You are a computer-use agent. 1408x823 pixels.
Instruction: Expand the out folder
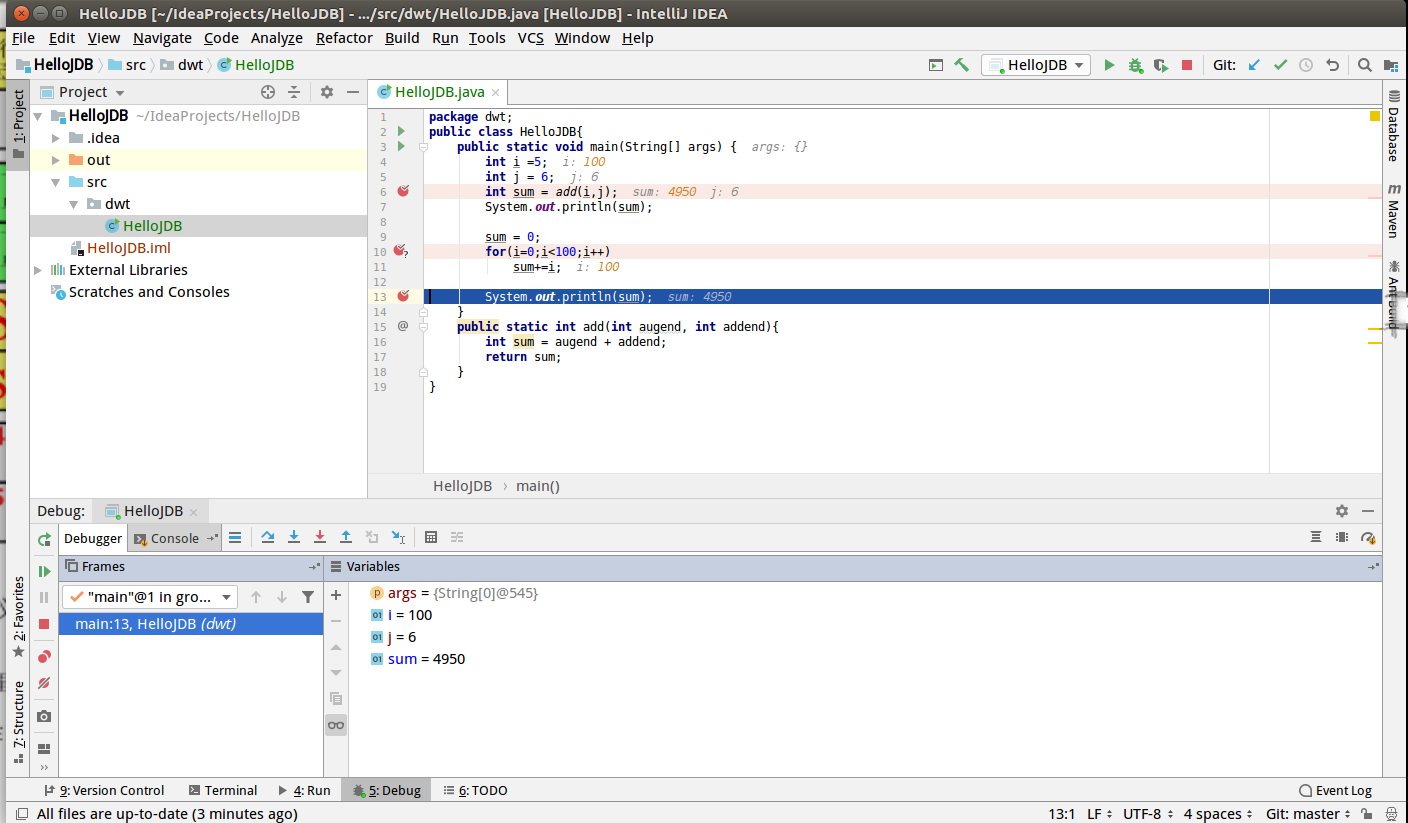(x=55, y=160)
